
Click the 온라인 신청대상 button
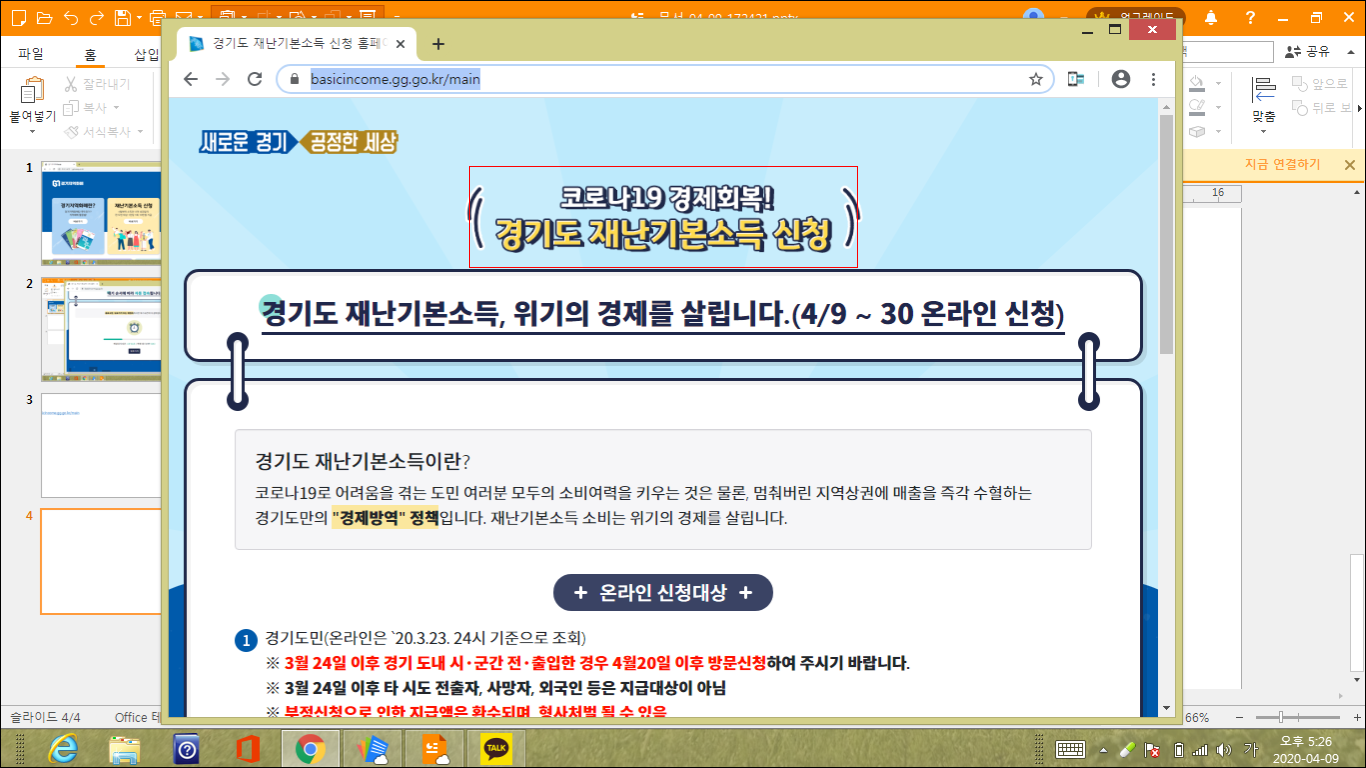pyautogui.click(x=662, y=592)
